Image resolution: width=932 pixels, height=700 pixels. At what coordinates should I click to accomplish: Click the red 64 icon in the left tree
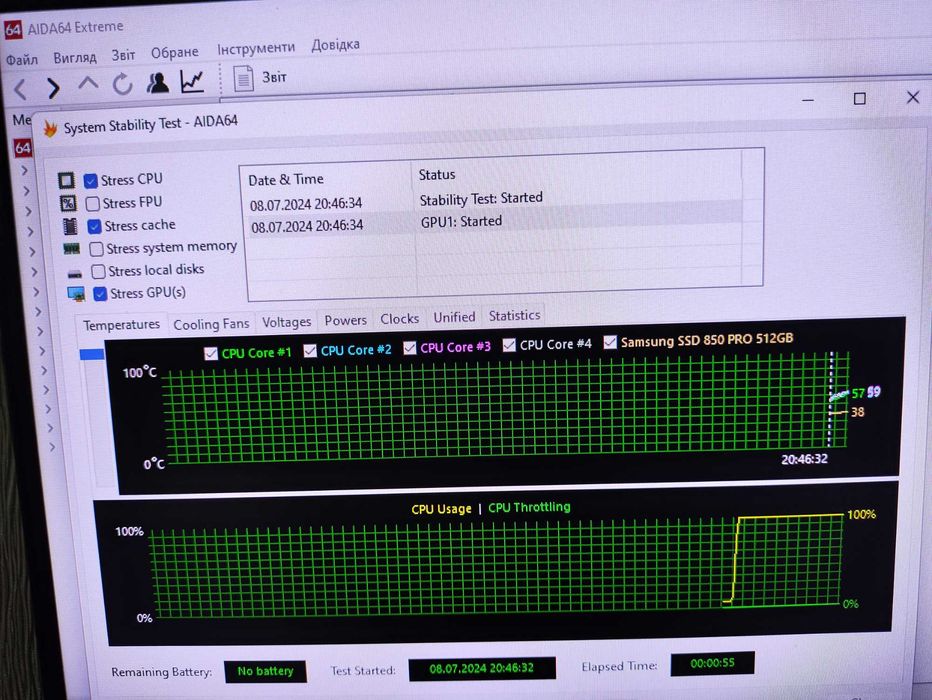point(23,147)
